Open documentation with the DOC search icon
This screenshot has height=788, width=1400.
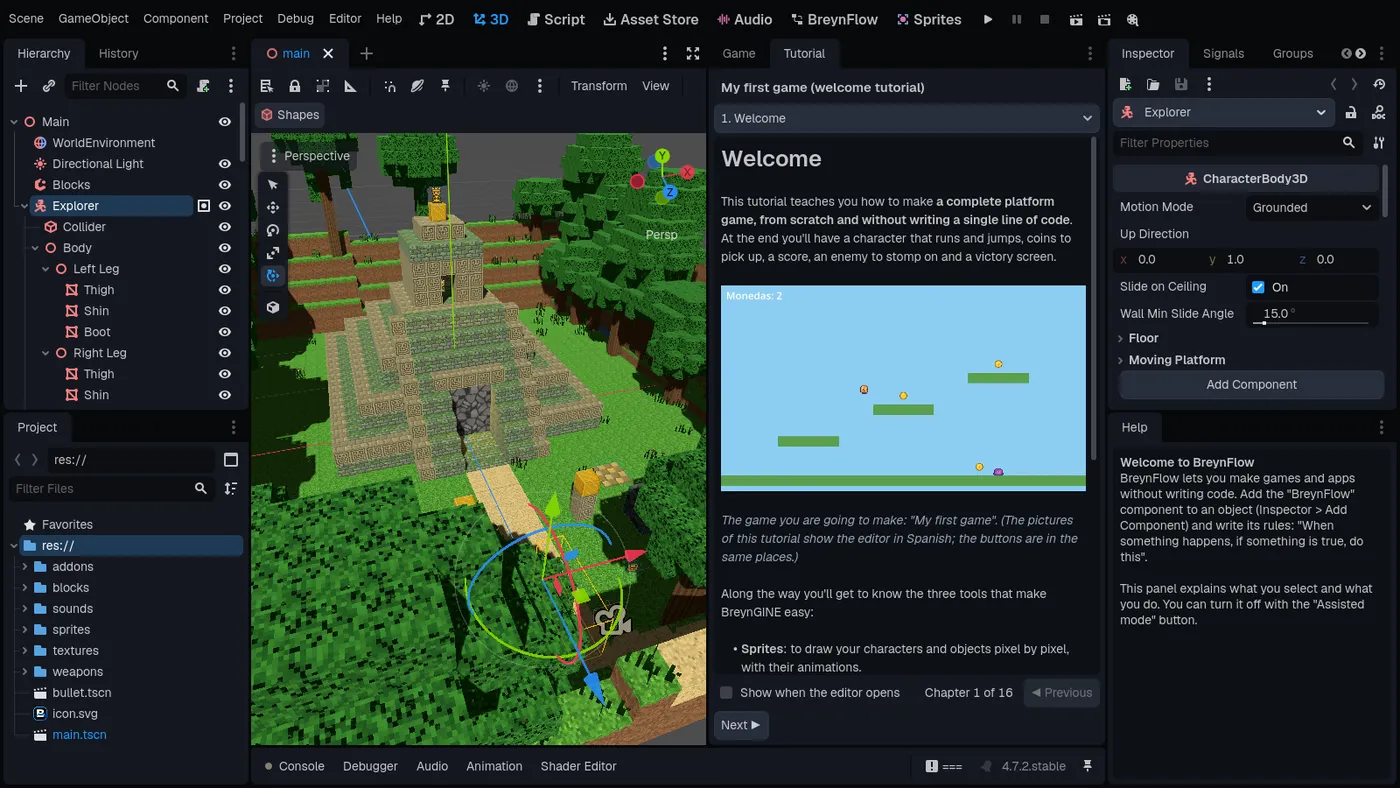(x=1379, y=112)
